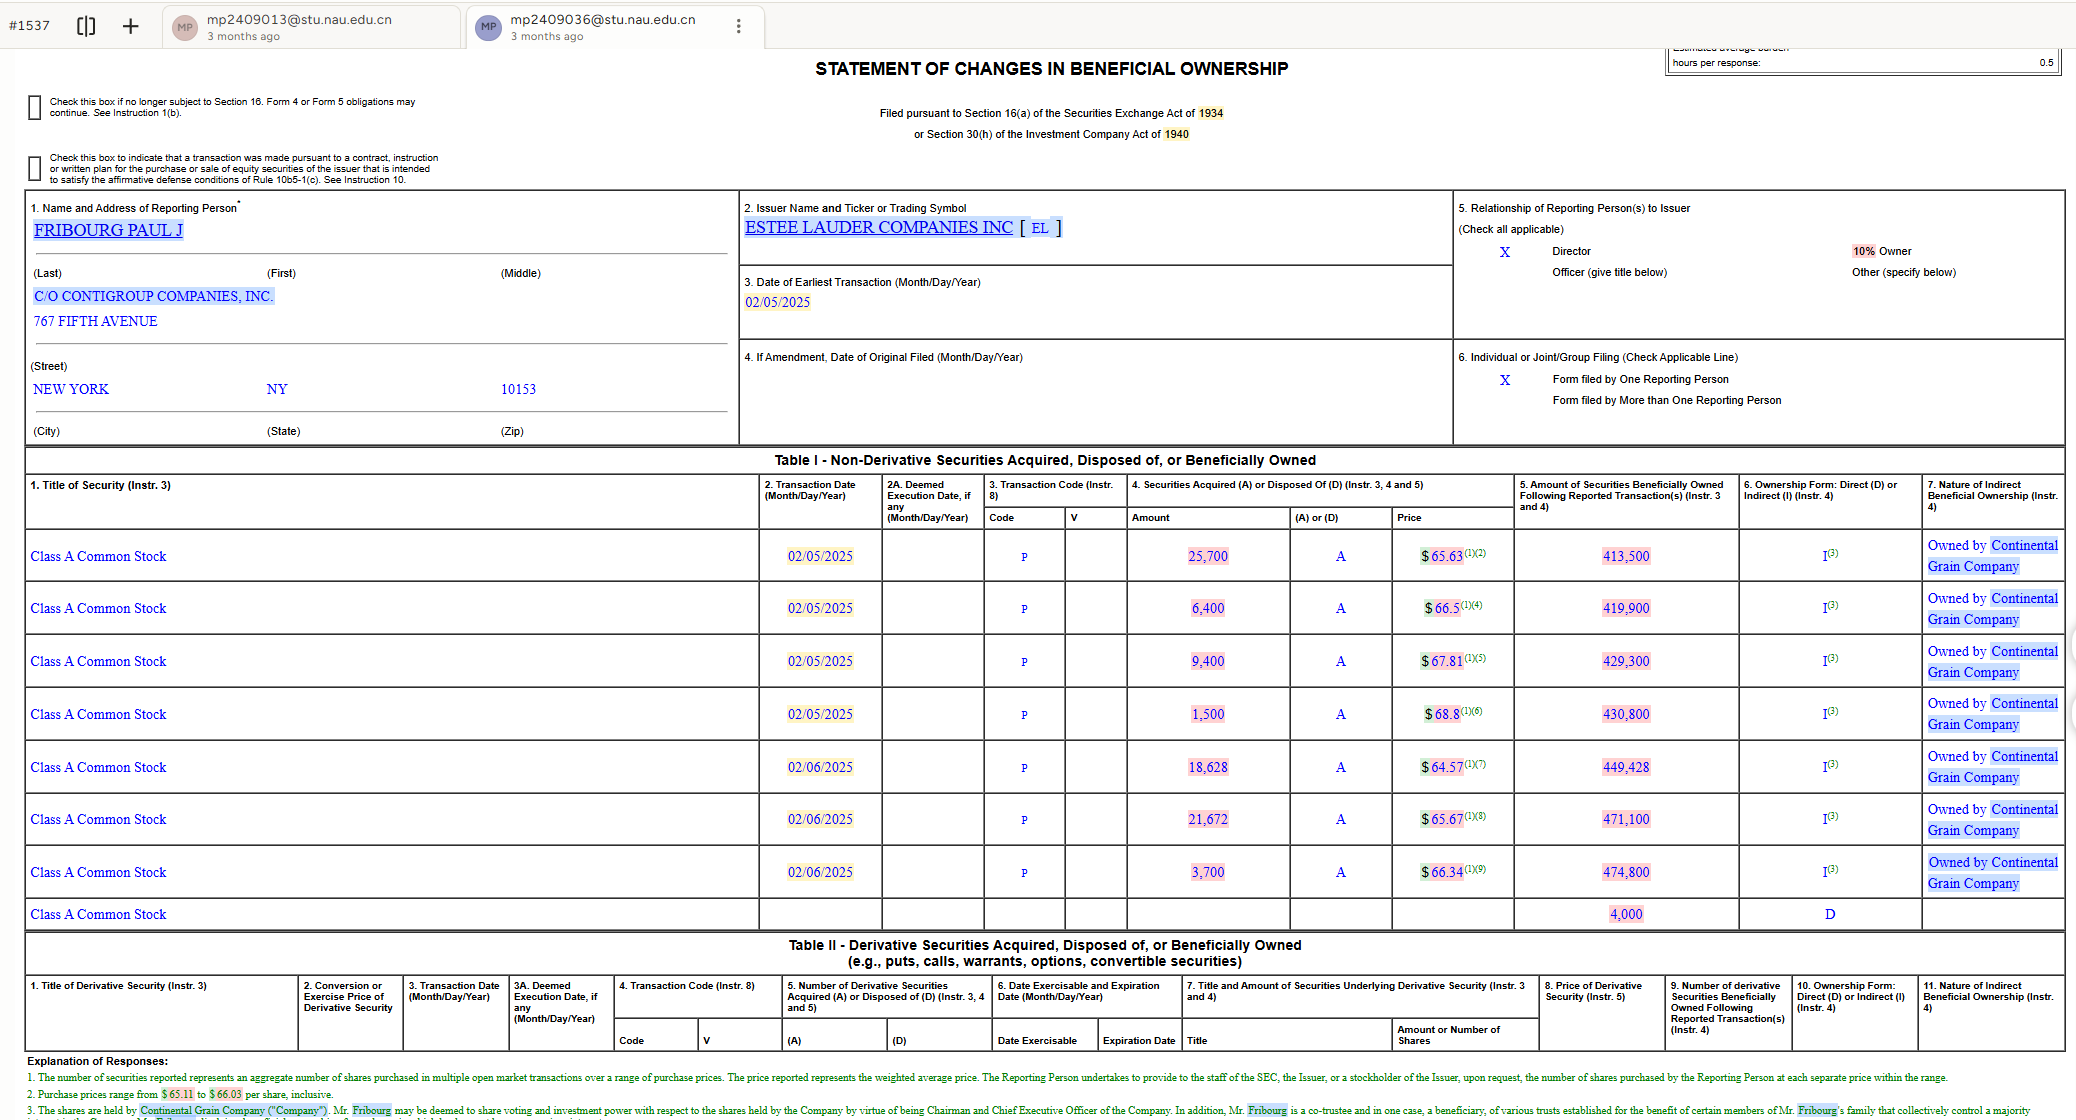
Task: Toggle the X for Form filed by One Reporting Person
Action: click(x=1505, y=380)
